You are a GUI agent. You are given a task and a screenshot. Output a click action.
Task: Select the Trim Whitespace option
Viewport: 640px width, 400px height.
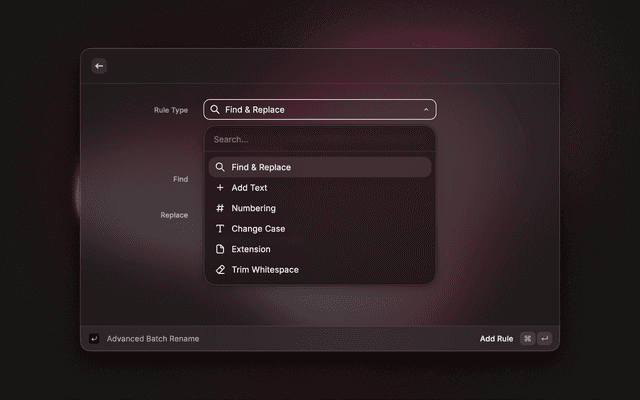click(265, 270)
